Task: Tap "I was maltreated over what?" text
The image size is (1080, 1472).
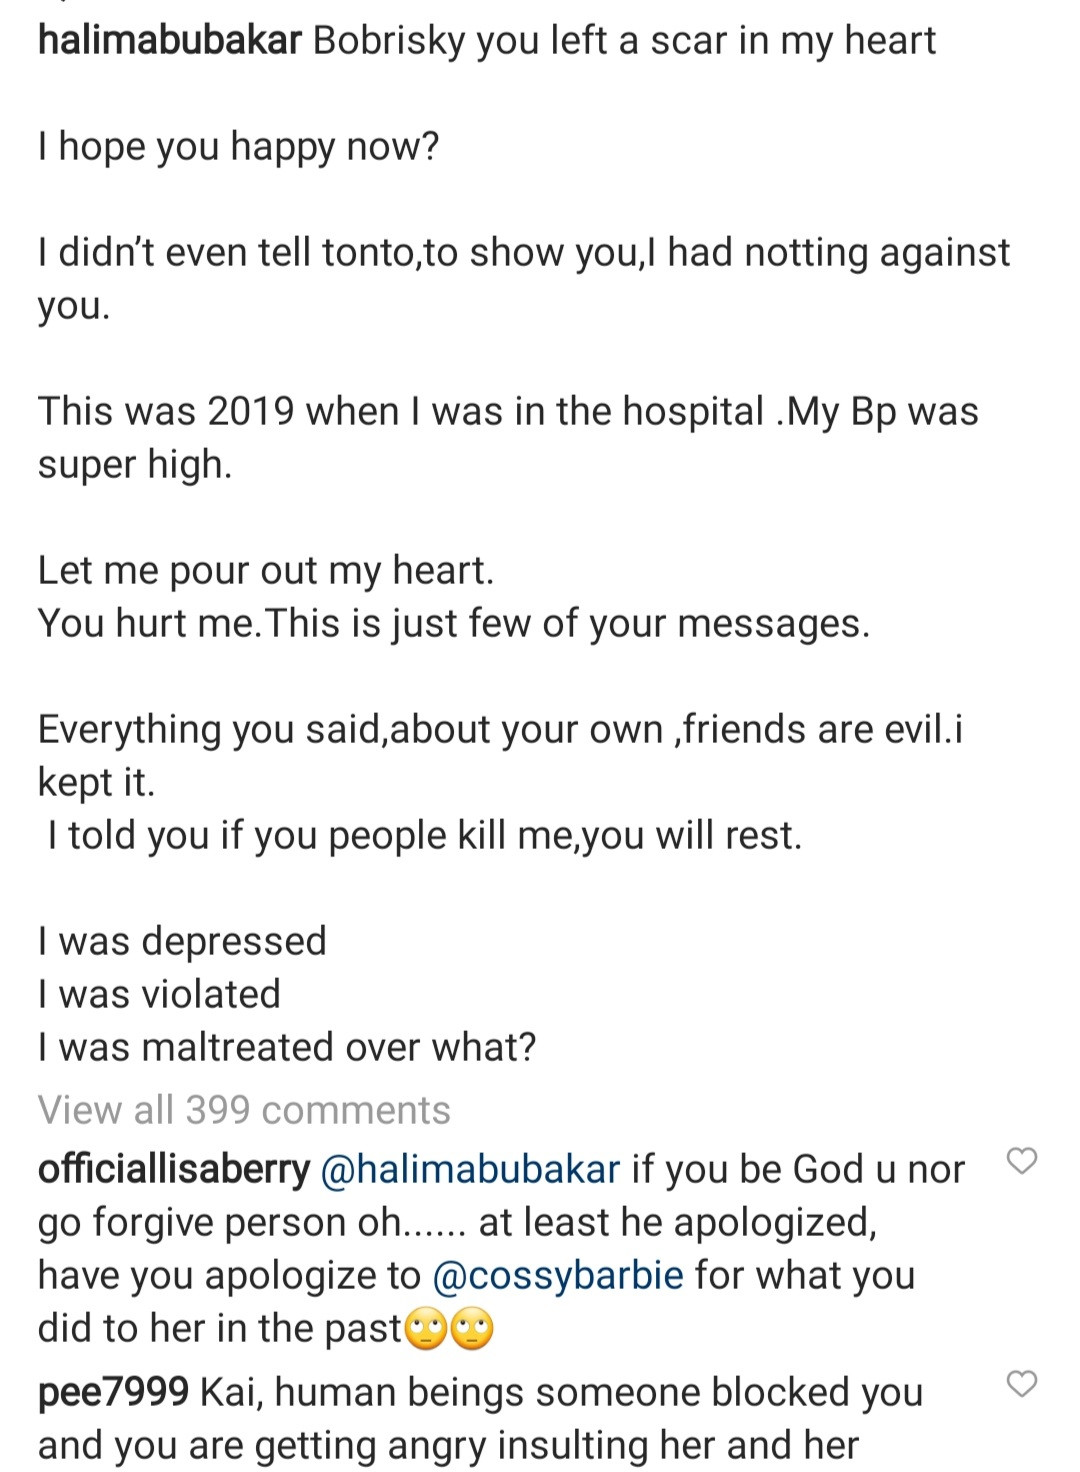Action: 287,1047
